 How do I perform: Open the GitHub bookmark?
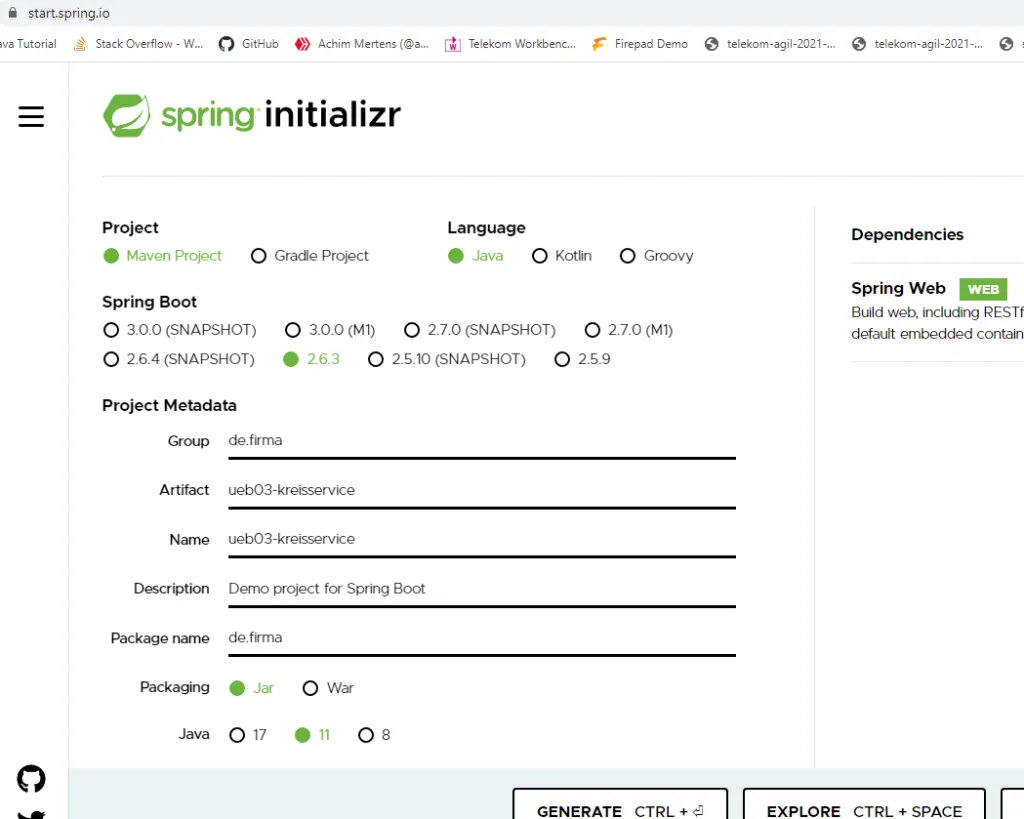(x=248, y=44)
